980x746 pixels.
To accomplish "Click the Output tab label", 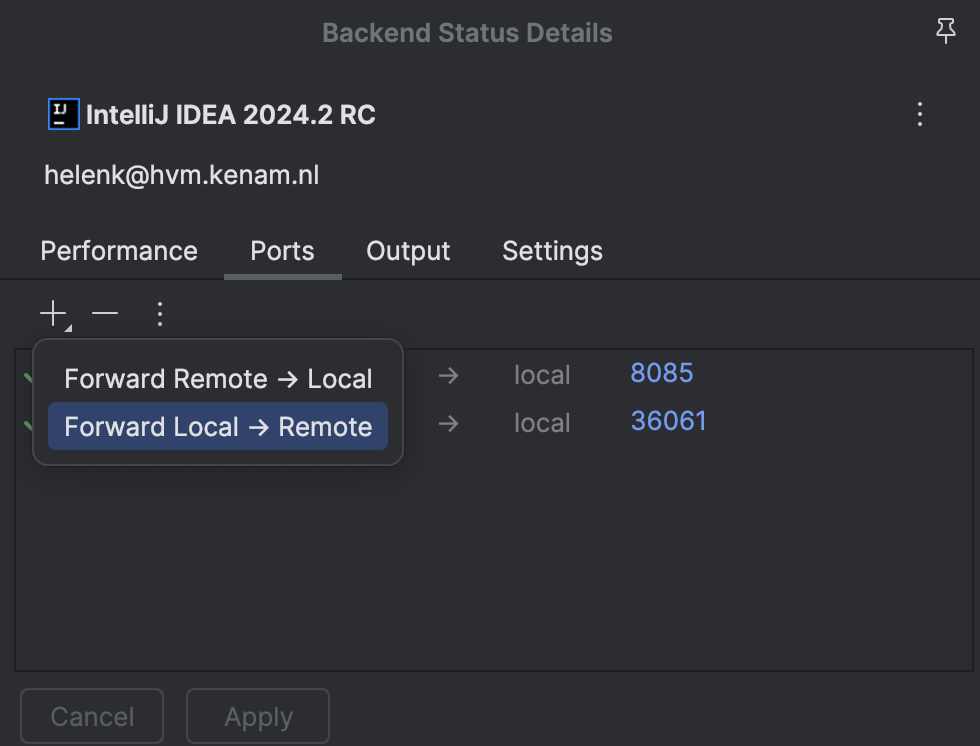I will (407, 251).
